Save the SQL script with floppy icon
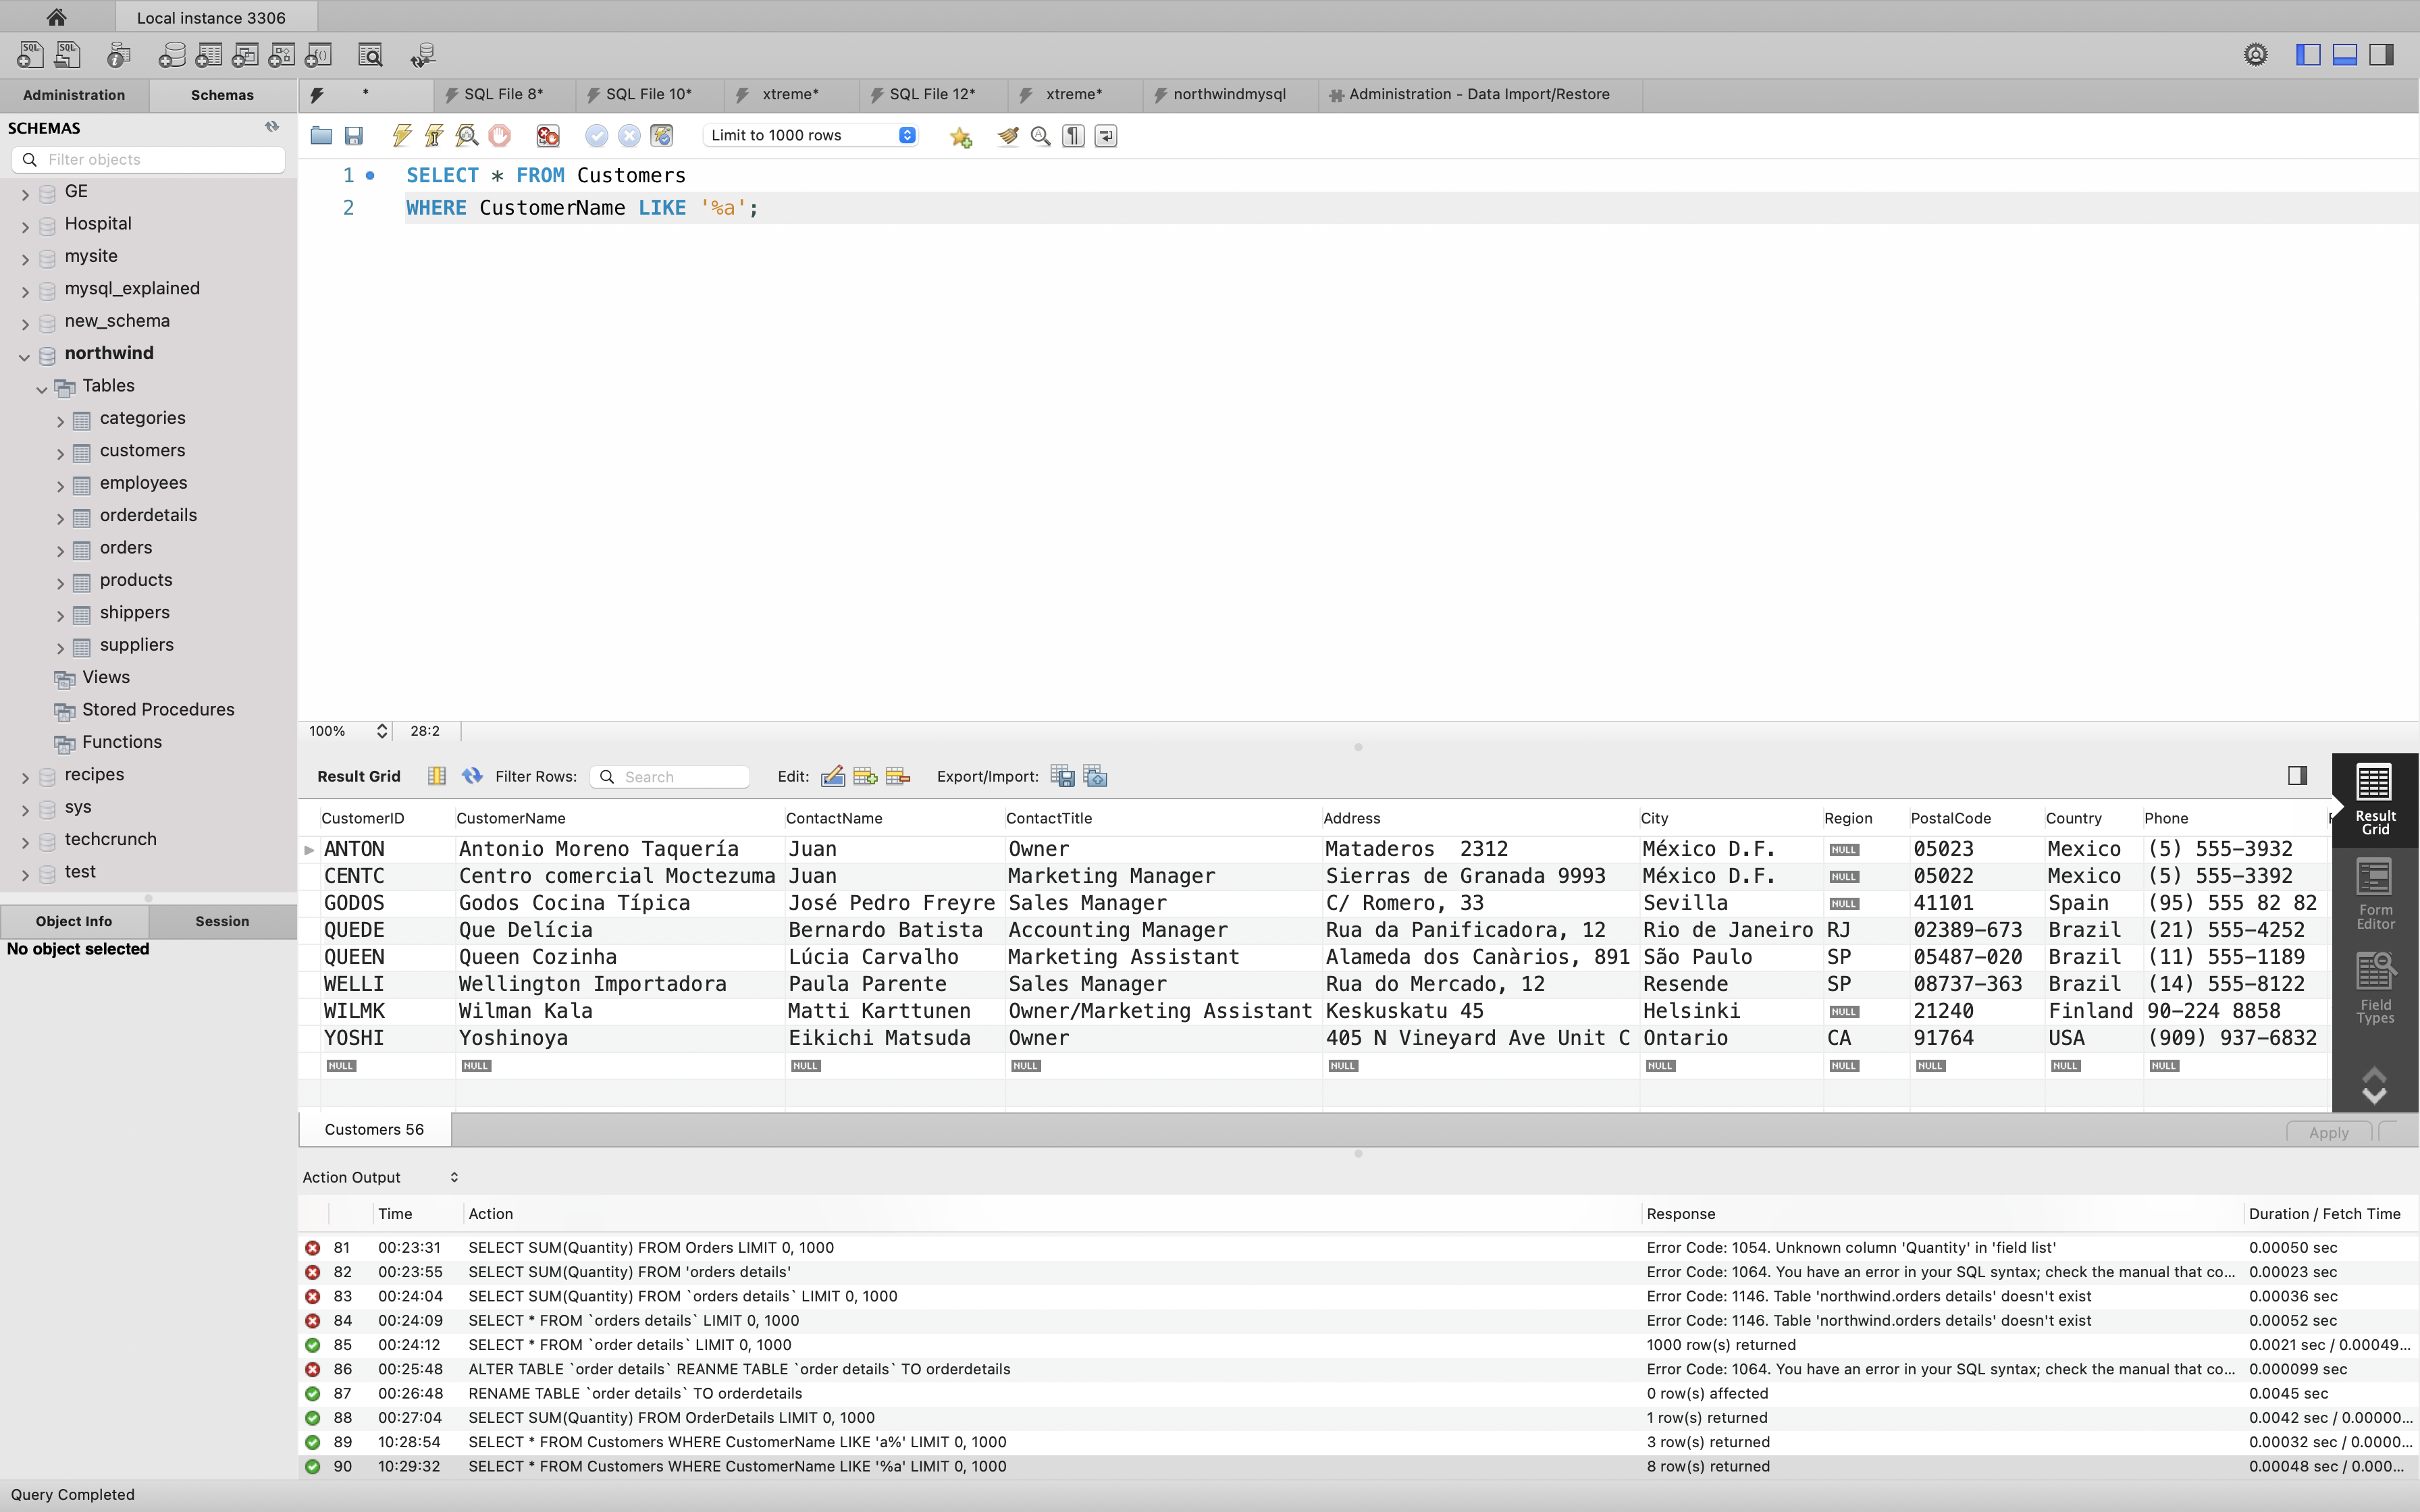Image resolution: width=2420 pixels, height=1512 pixels. [x=354, y=135]
